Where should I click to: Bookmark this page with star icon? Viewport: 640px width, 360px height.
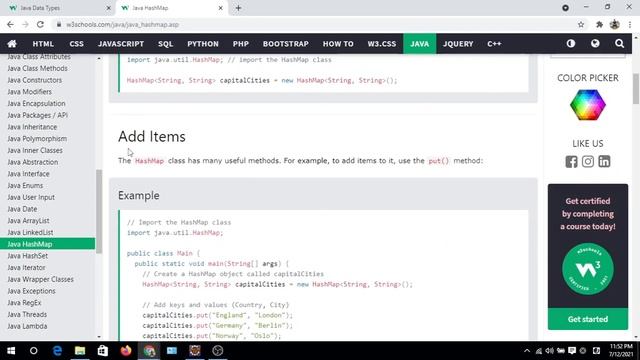[x=581, y=24]
